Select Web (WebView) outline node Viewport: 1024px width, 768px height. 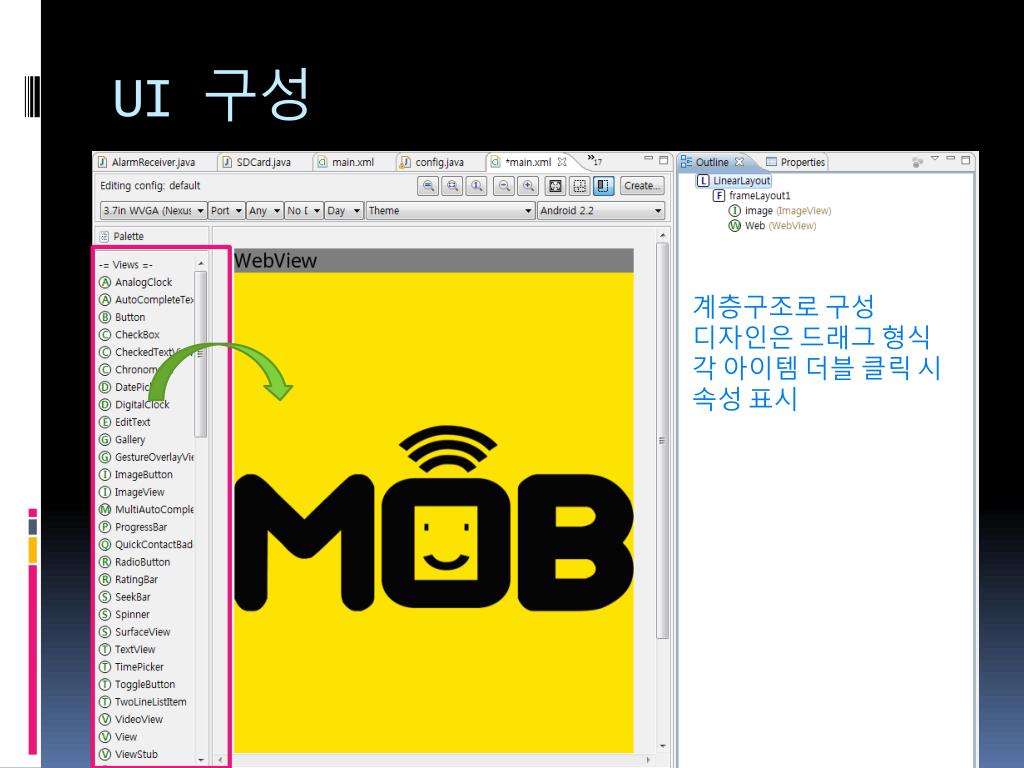pyautogui.click(x=773, y=226)
